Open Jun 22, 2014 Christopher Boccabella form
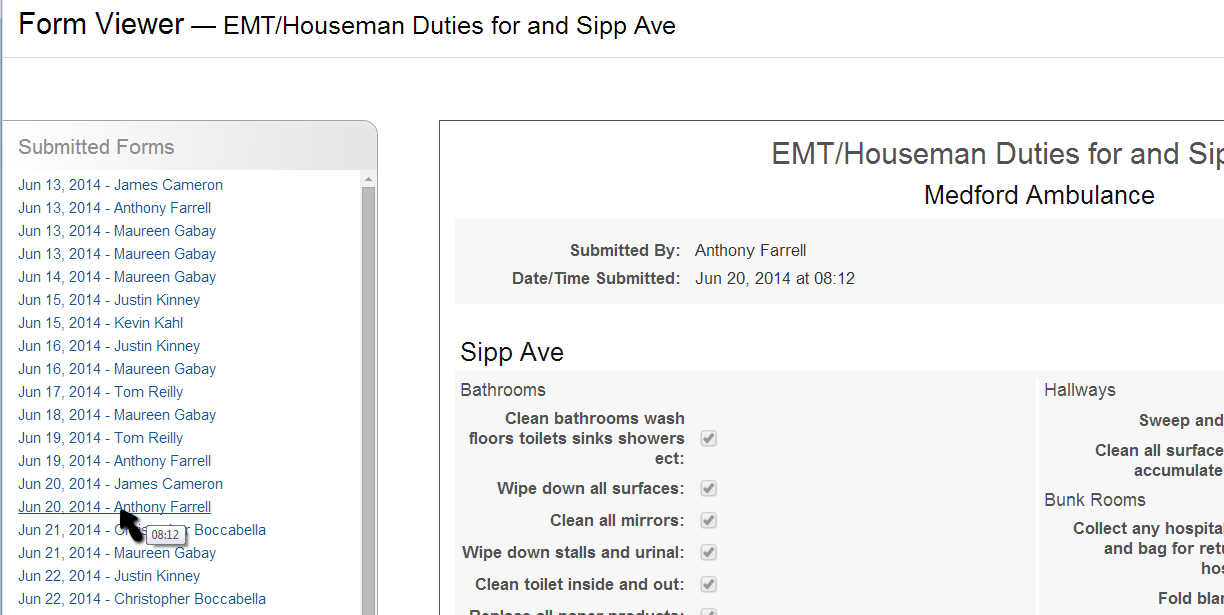 pos(142,599)
